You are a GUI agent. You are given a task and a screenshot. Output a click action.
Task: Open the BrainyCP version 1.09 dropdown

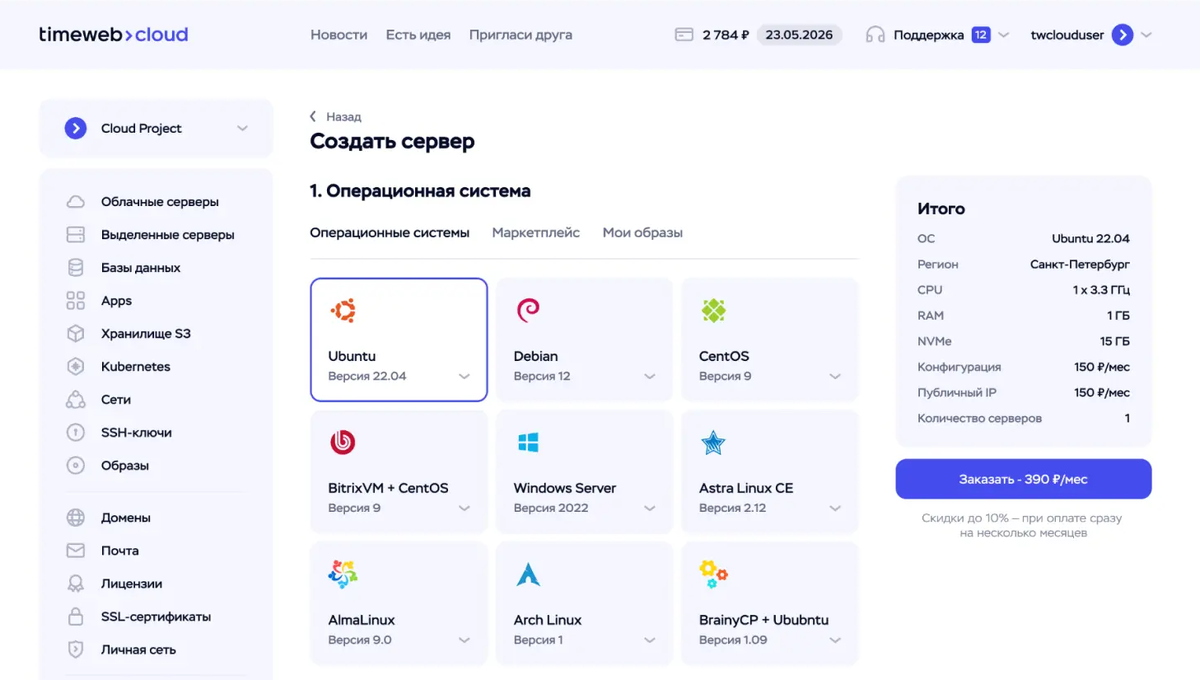point(835,641)
